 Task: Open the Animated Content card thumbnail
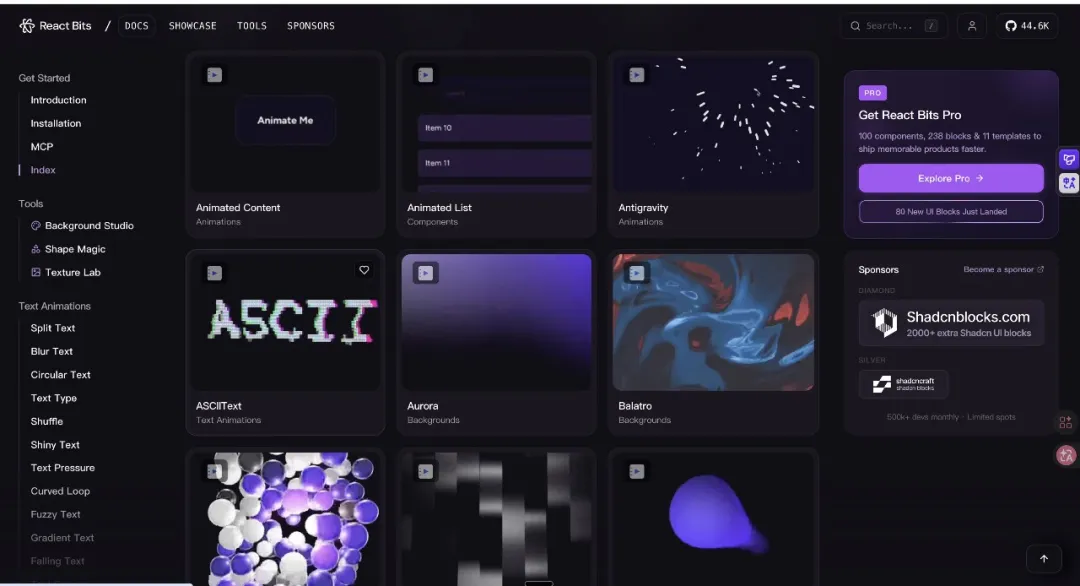coord(285,123)
